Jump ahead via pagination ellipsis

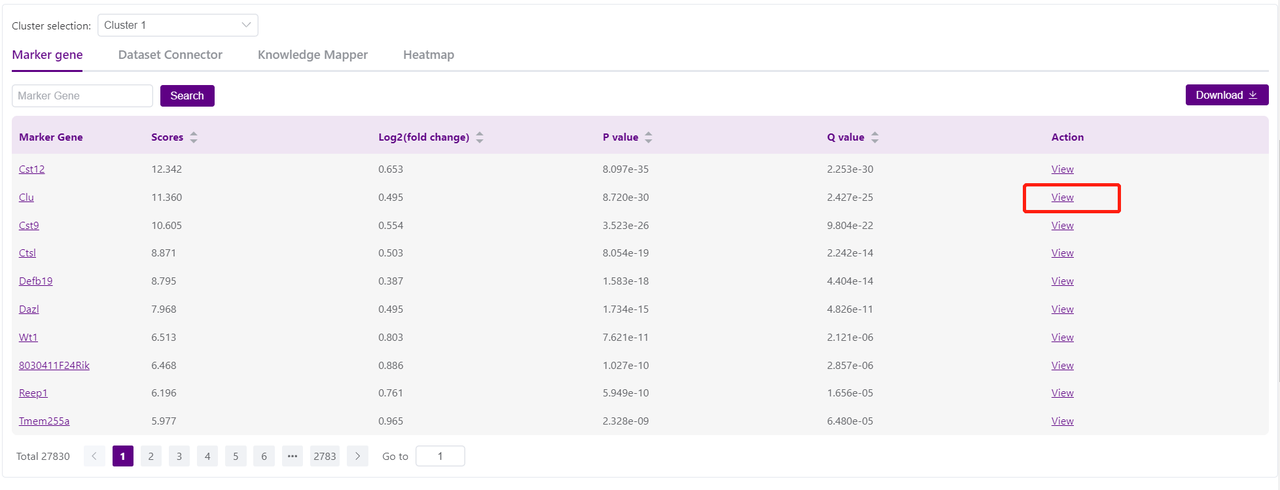pyautogui.click(x=292, y=456)
